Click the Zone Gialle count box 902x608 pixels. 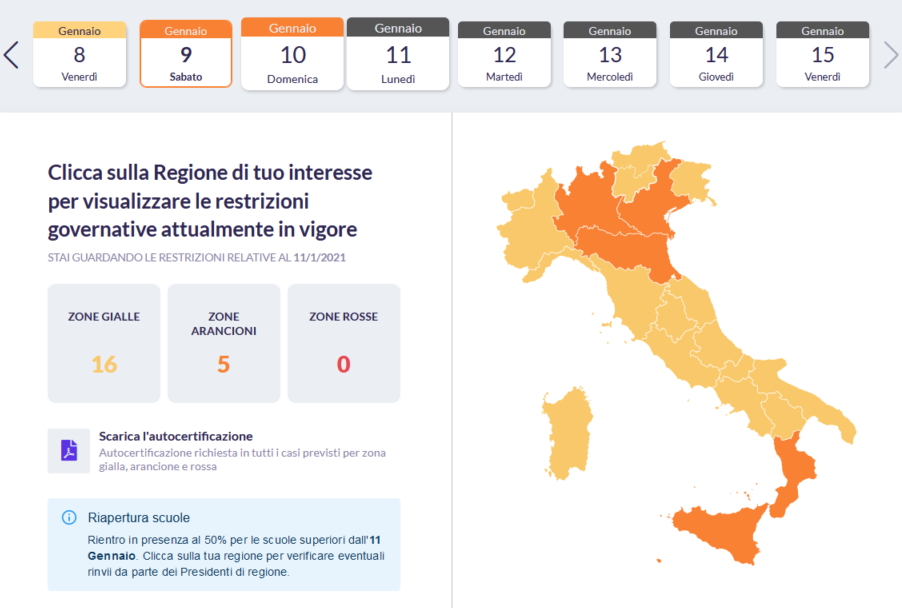coord(104,343)
